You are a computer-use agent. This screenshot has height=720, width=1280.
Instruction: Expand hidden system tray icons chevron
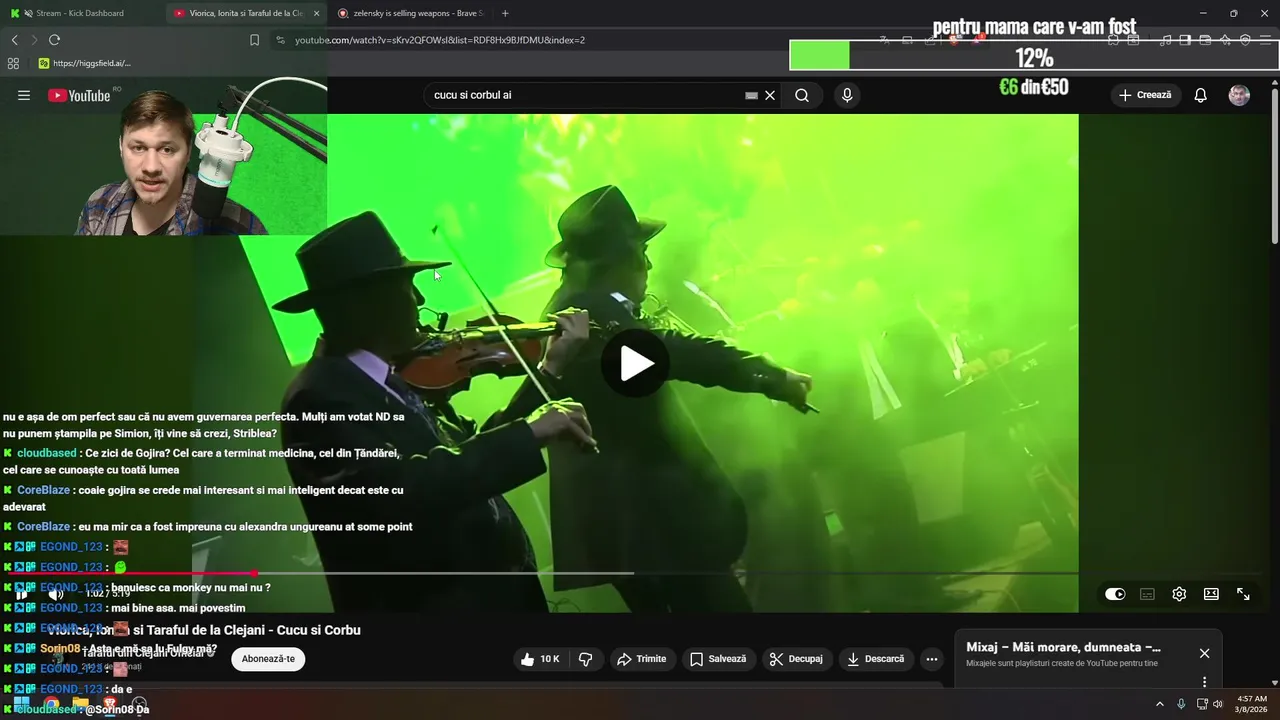tap(1160, 704)
